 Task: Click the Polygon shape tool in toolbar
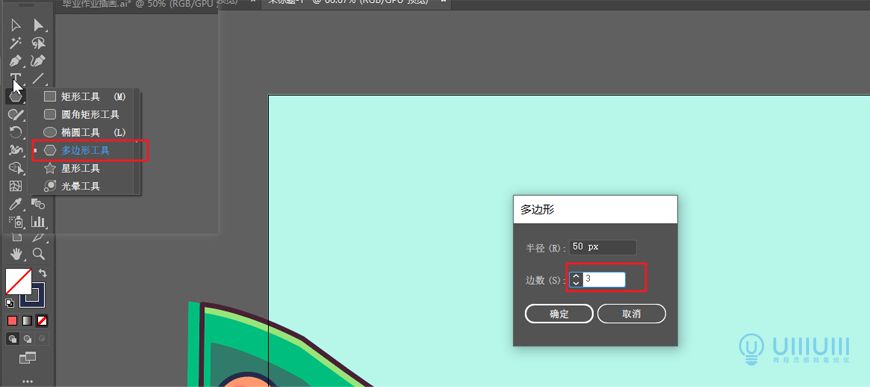click(x=16, y=97)
